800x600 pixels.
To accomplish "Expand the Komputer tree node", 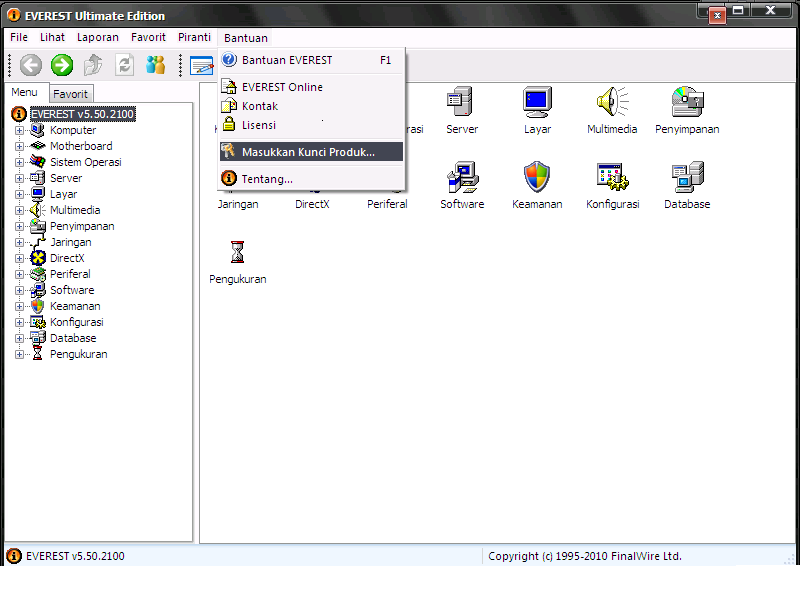I will 19,130.
